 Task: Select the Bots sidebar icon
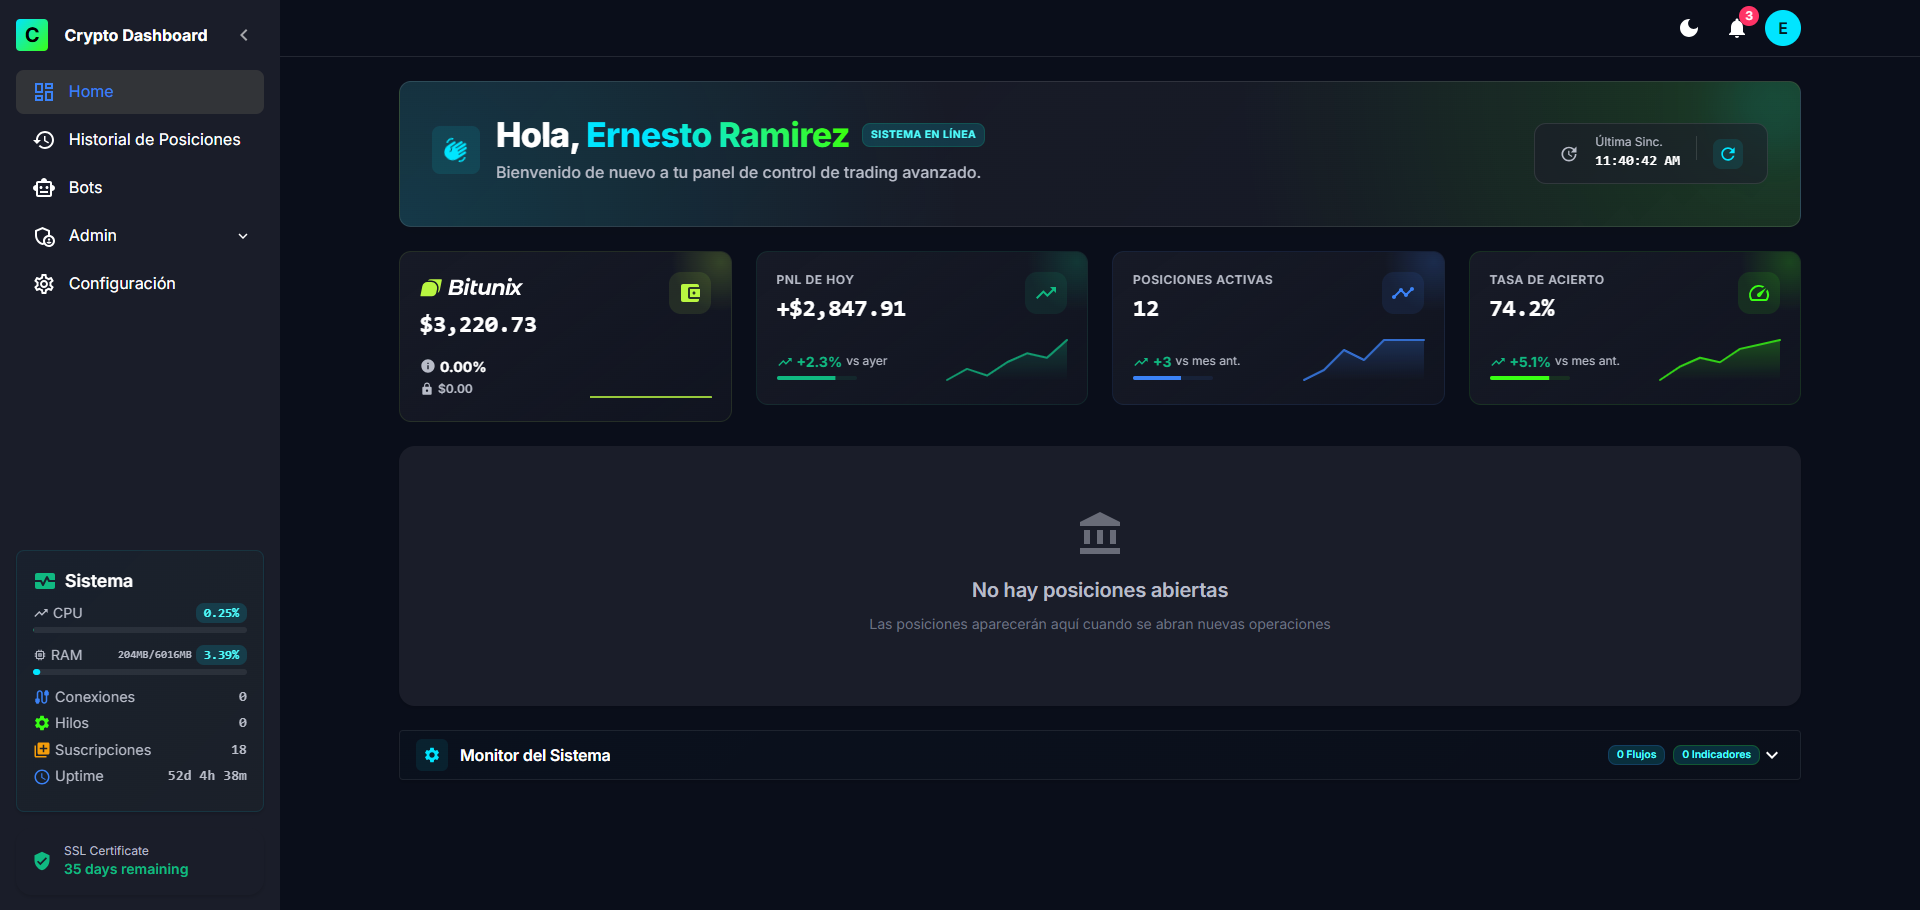43,187
